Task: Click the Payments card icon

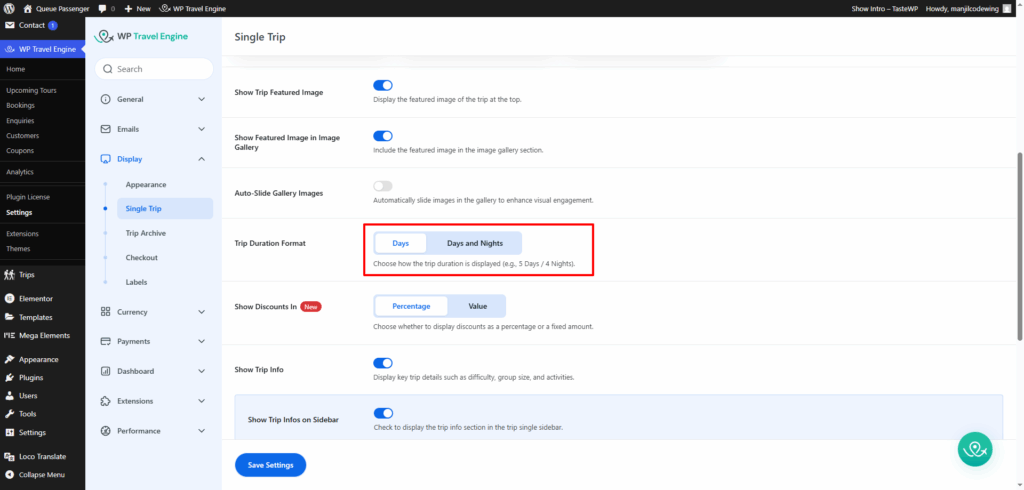Action: 106,341
